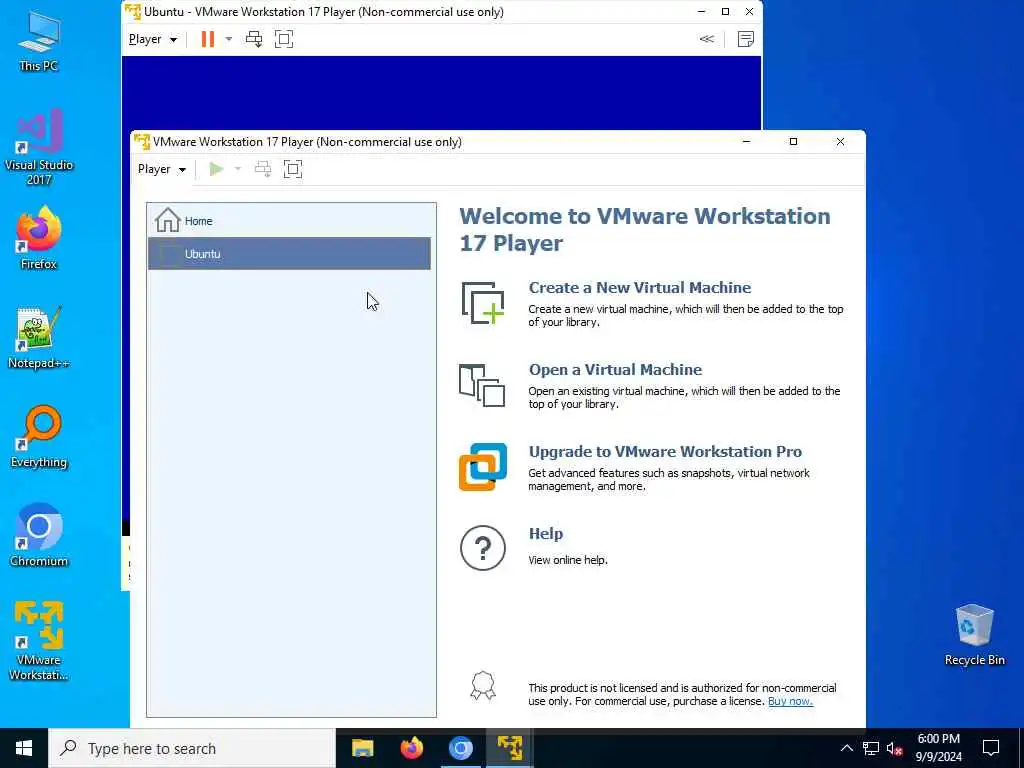Viewport: 1024px width, 768px height.
Task: Close the front VMware Player window
Action: tap(840, 142)
